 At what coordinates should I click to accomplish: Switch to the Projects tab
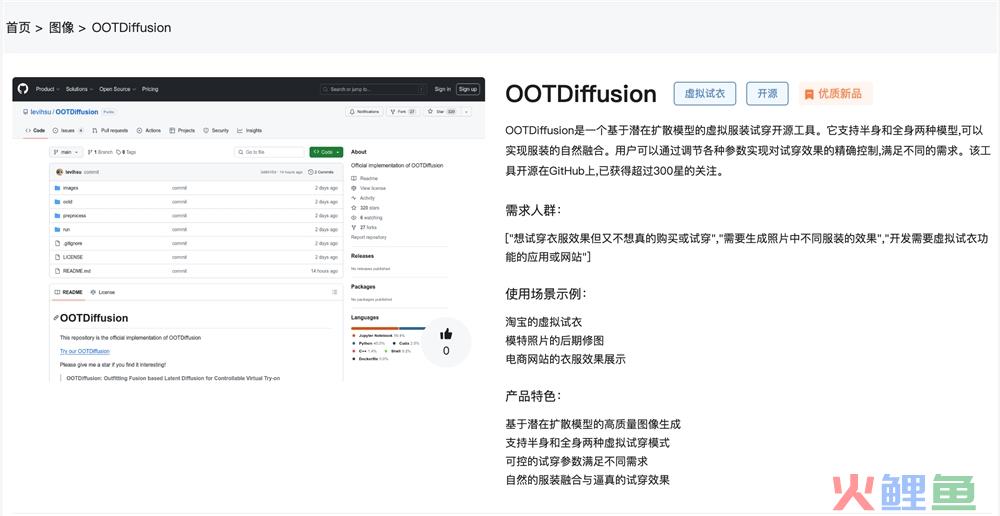click(182, 131)
